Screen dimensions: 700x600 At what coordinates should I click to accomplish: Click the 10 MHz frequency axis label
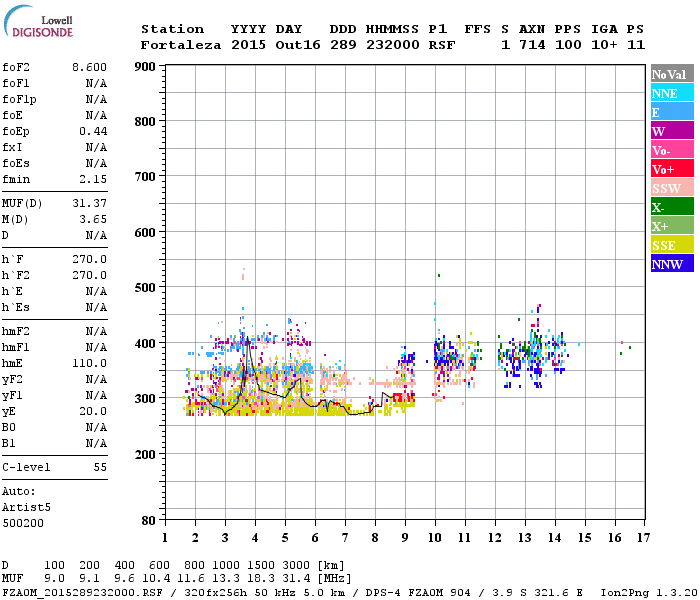(x=435, y=538)
